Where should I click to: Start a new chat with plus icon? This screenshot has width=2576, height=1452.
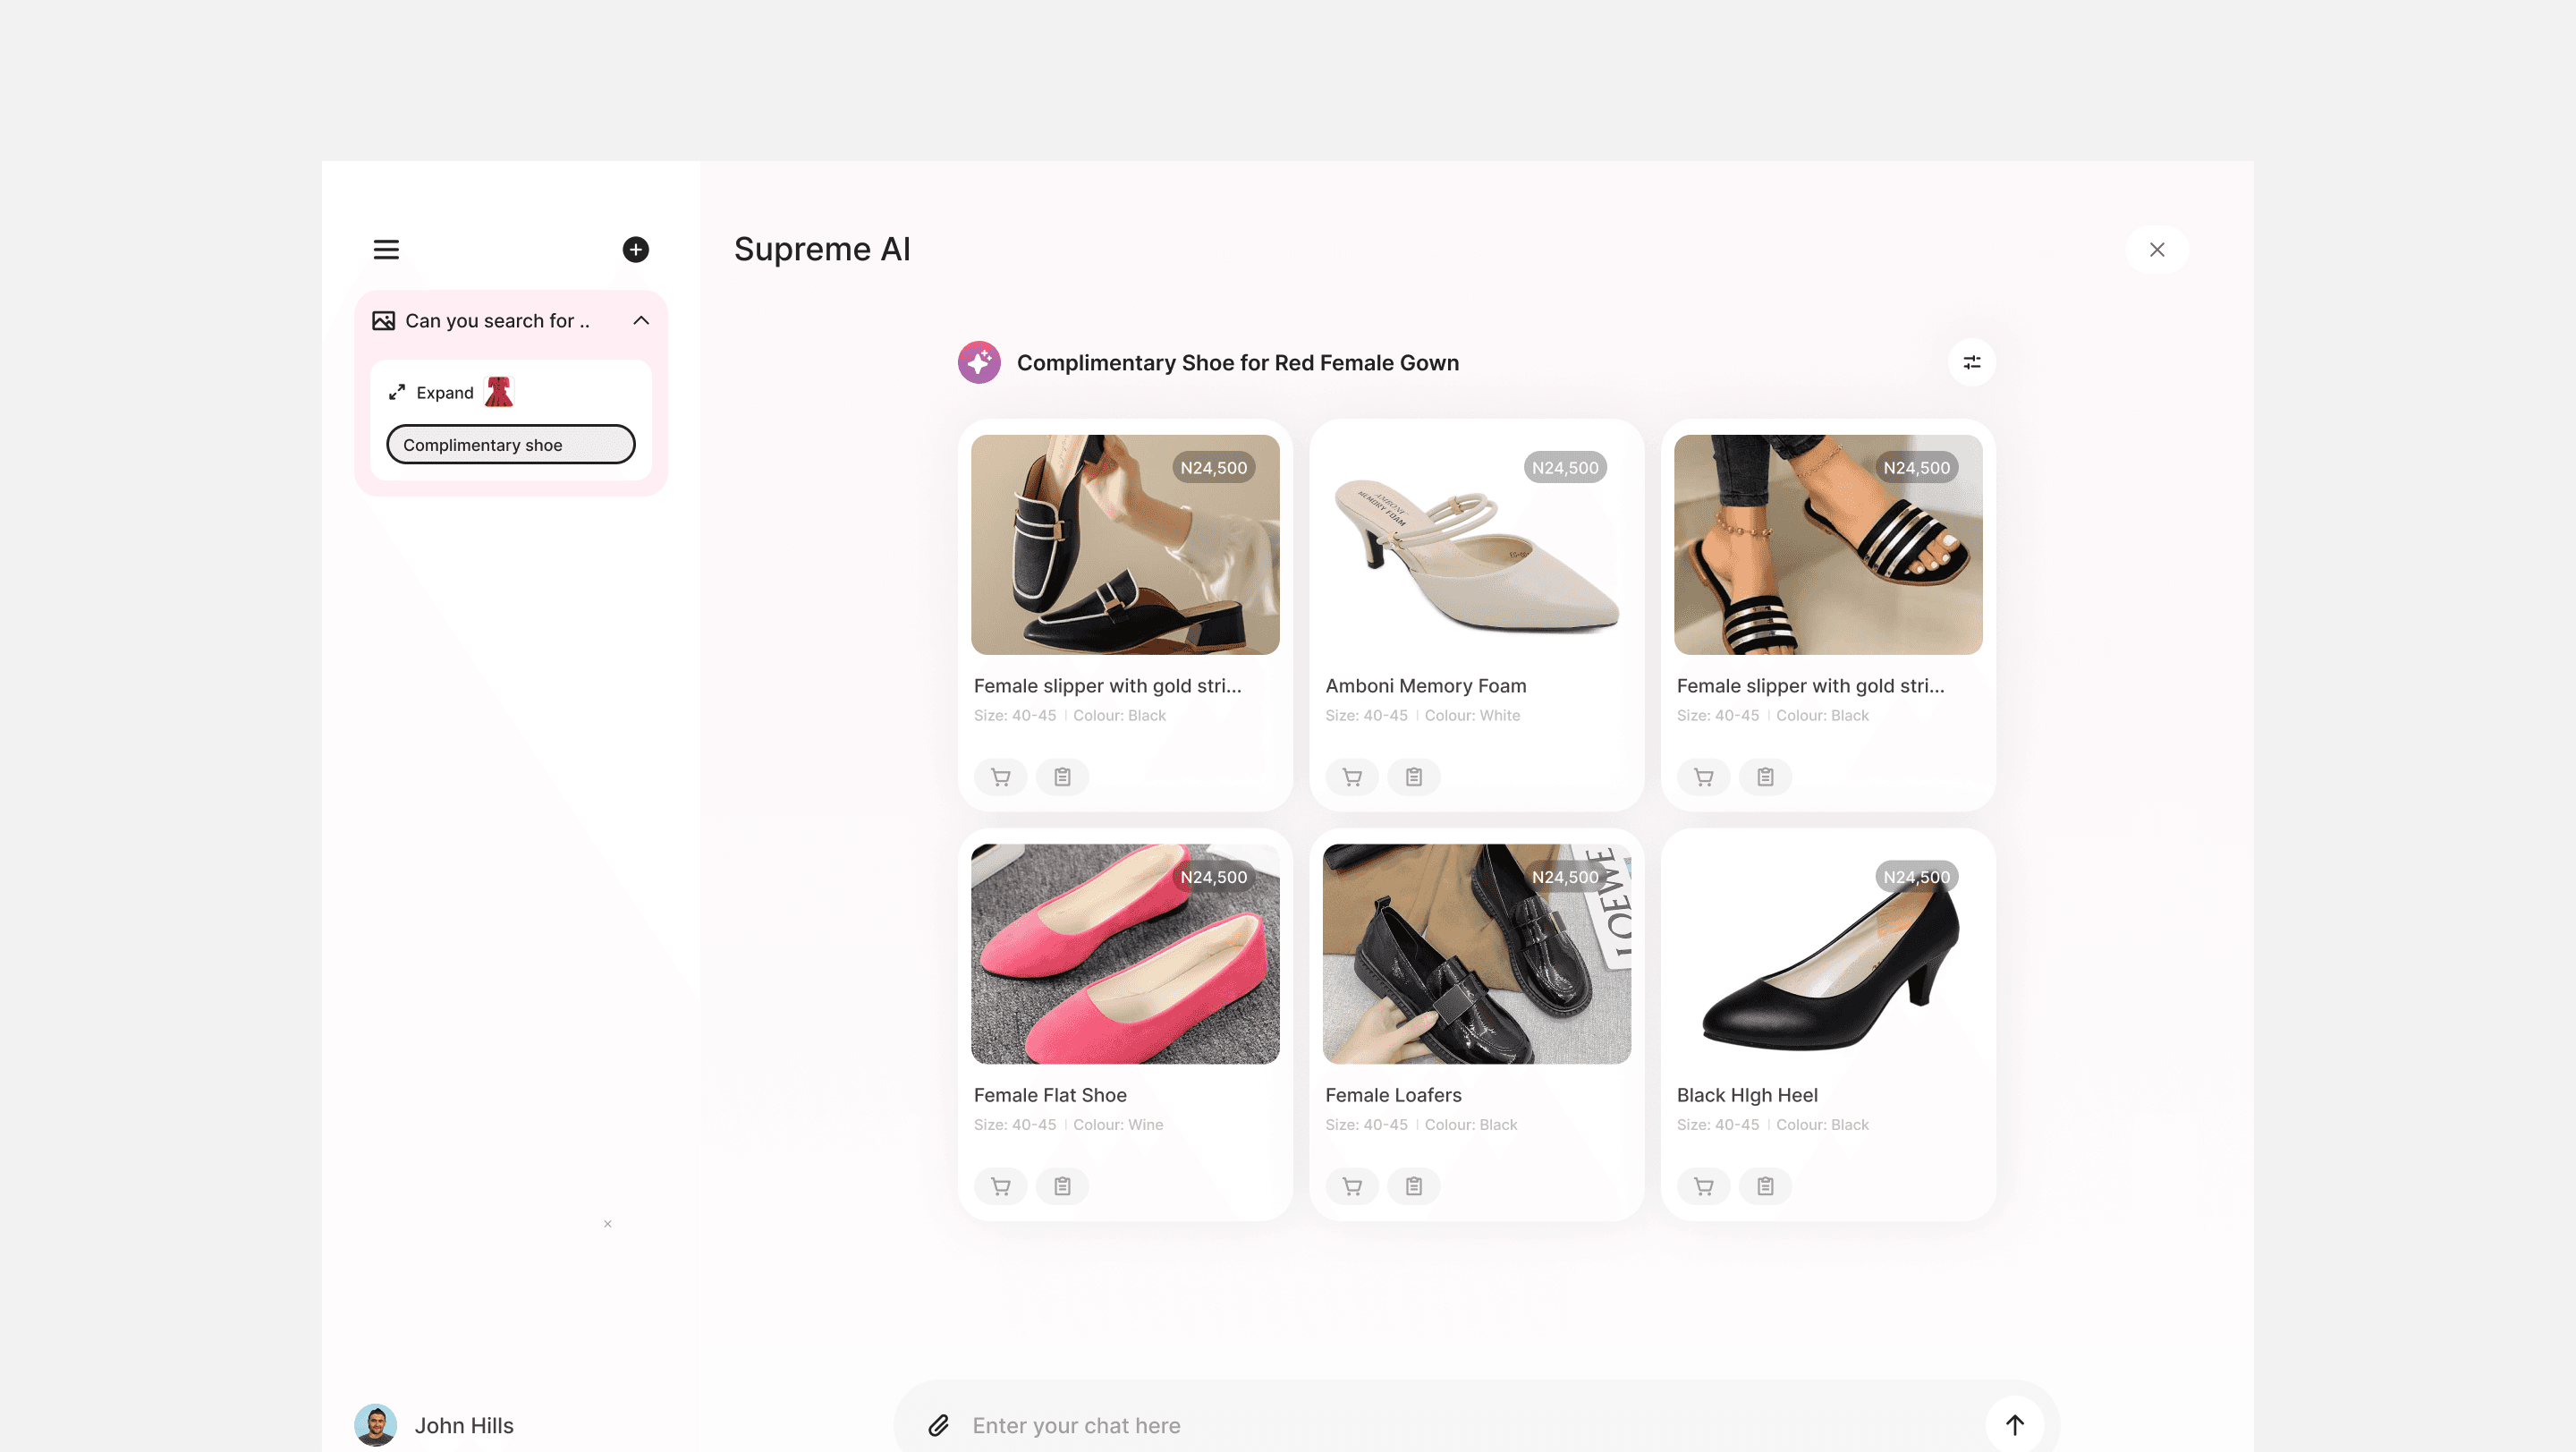pos(635,250)
